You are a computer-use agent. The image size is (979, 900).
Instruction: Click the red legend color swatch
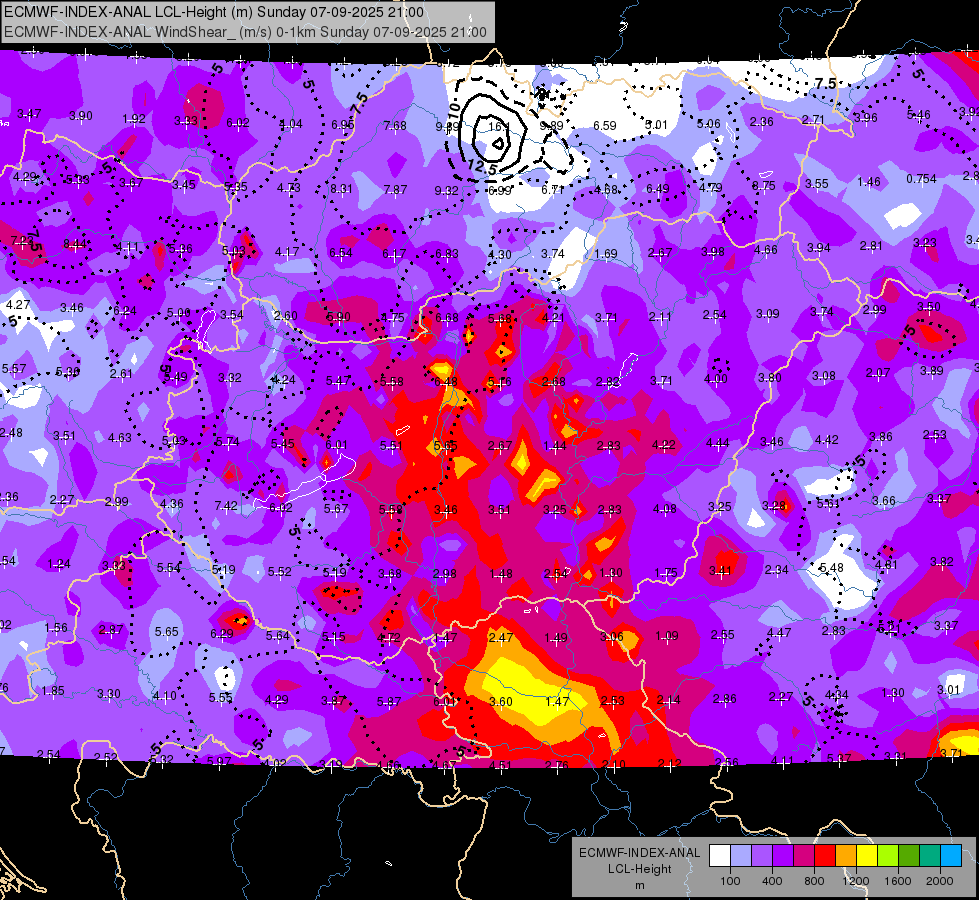point(825,855)
